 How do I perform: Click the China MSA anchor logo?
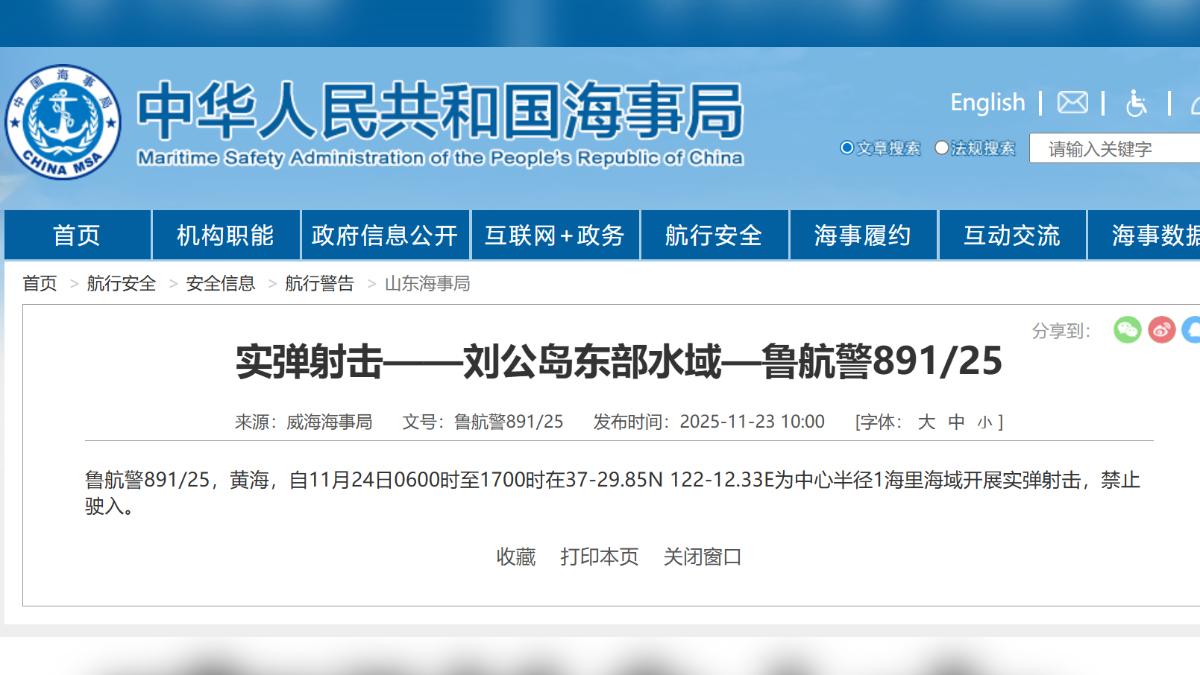click(x=62, y=122)
